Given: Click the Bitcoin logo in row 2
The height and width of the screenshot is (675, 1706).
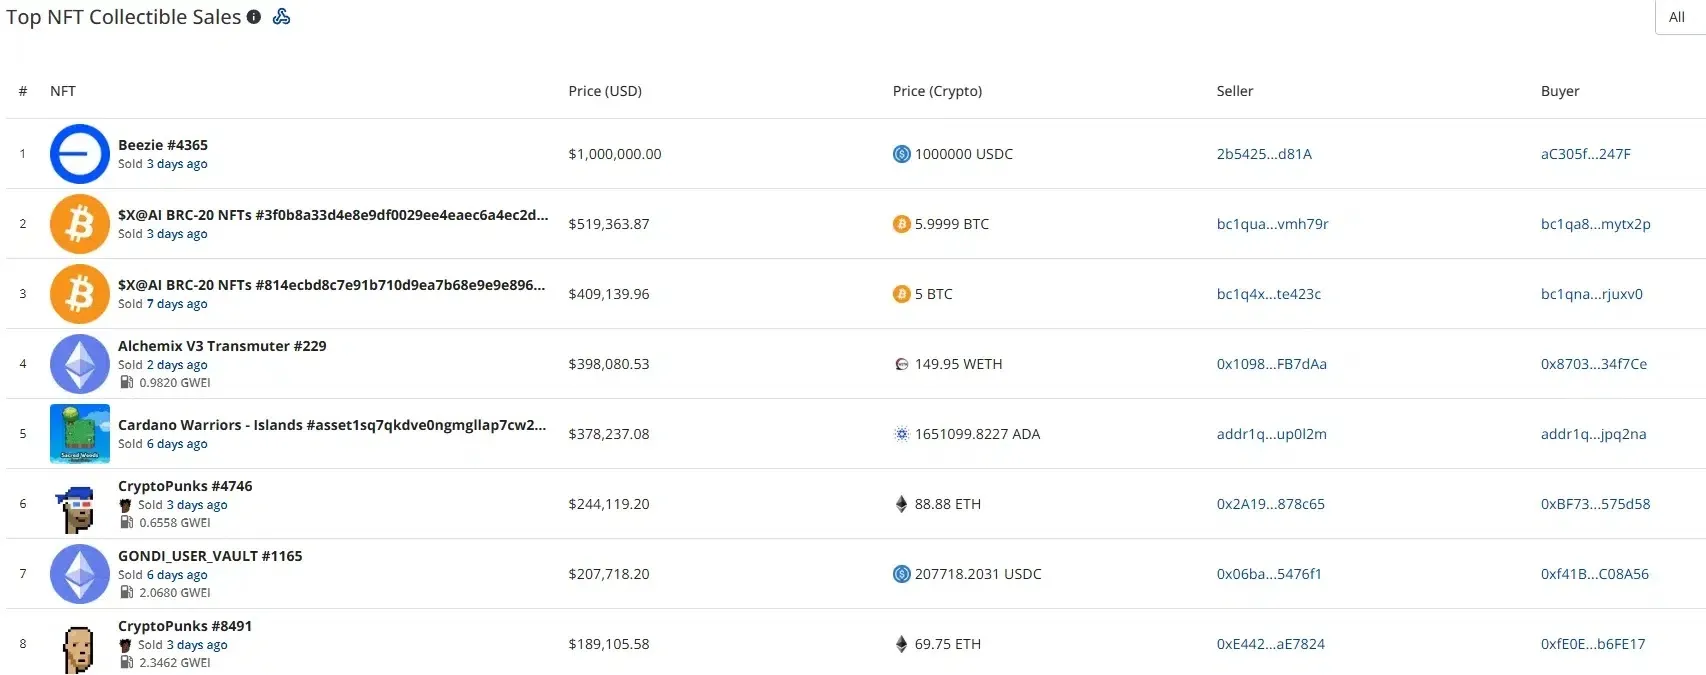Looking at the screenshot, I should pyautogui.click(x=80, y=224).
